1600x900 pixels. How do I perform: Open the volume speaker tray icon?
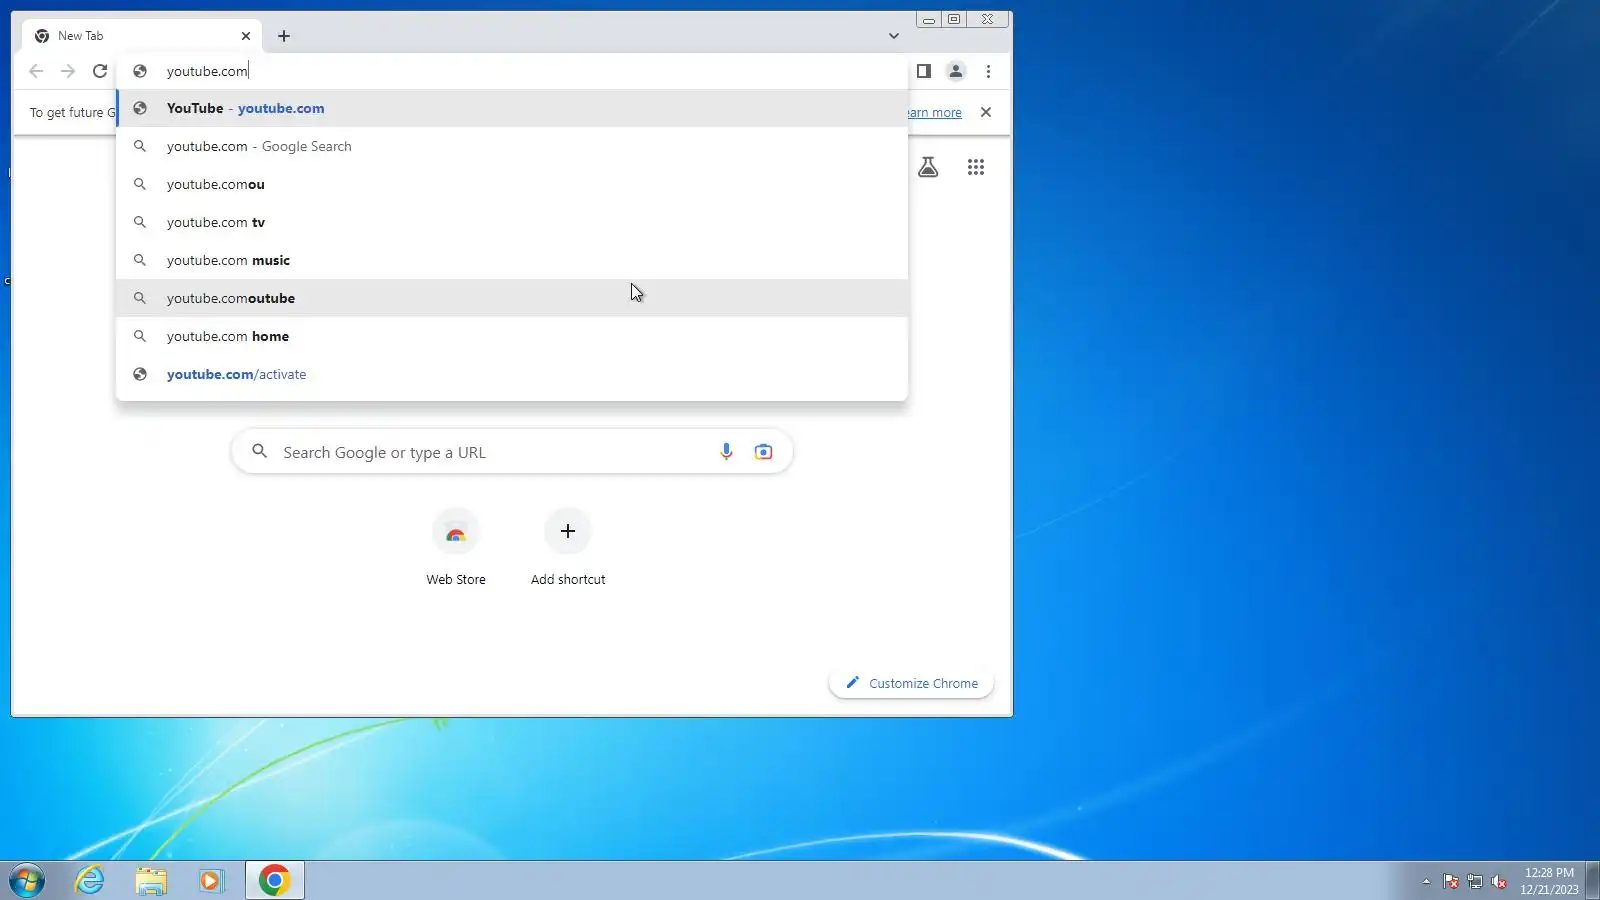(x=1499, y=881)
